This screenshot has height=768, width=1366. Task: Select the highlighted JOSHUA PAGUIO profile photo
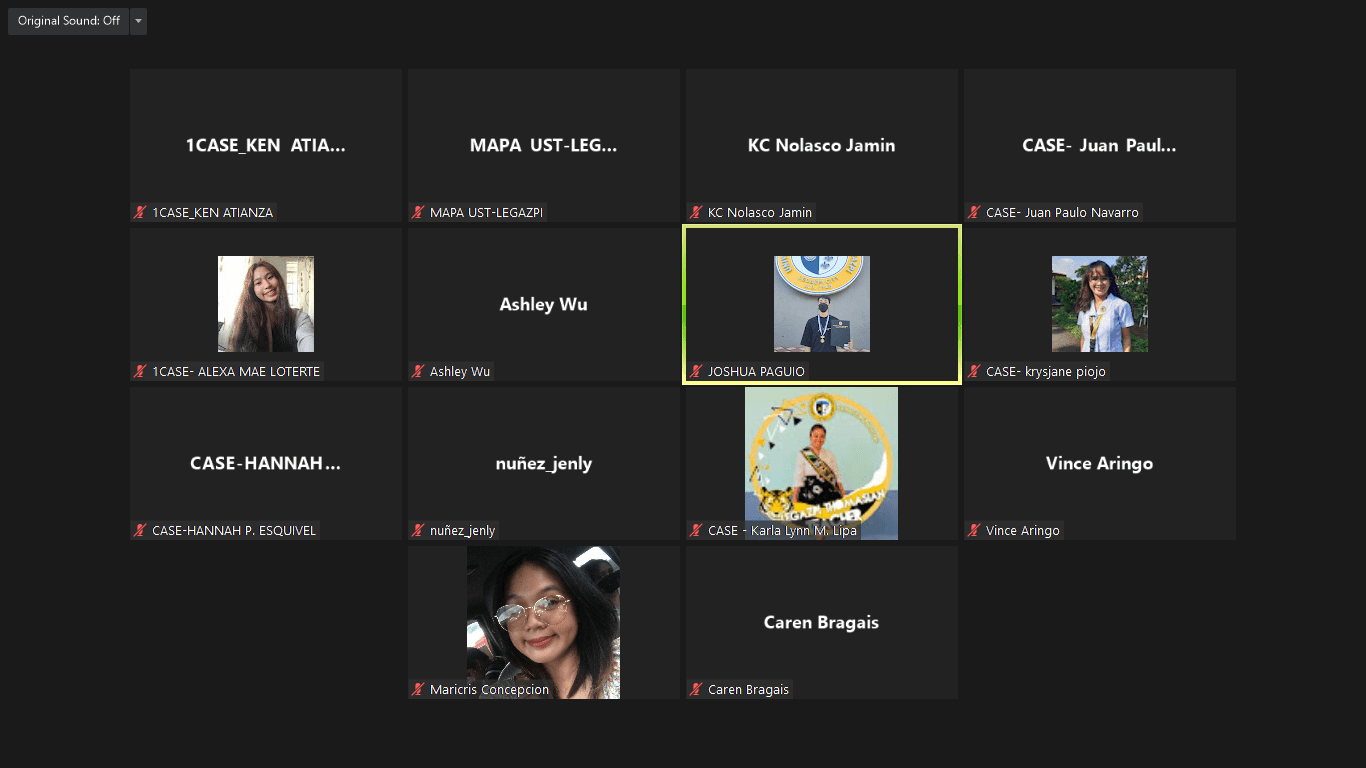(x=821, y=303)
